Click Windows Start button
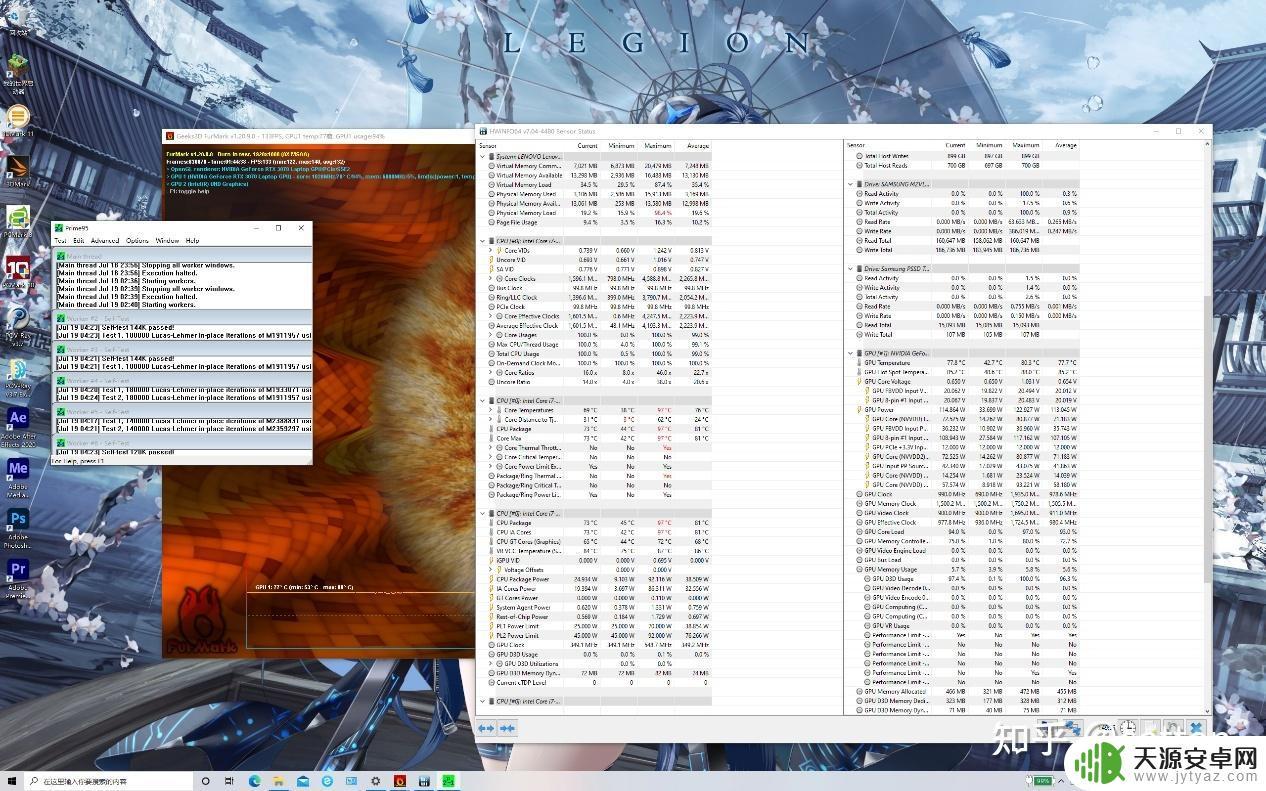Screen dimensions: 1266x791 tap(13, 780)
